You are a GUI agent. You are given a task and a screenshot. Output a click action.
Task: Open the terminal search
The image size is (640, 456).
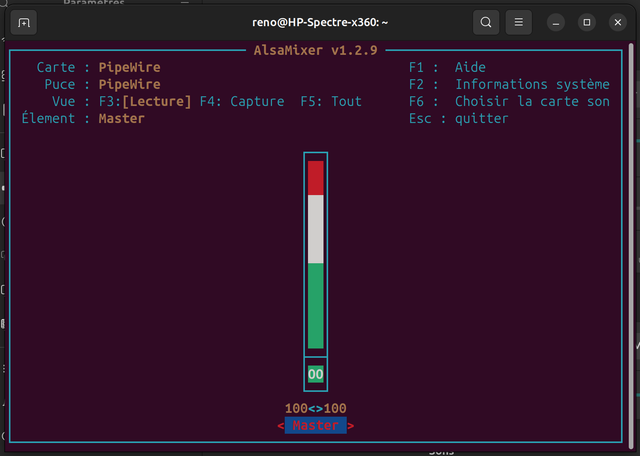(486, 22)
